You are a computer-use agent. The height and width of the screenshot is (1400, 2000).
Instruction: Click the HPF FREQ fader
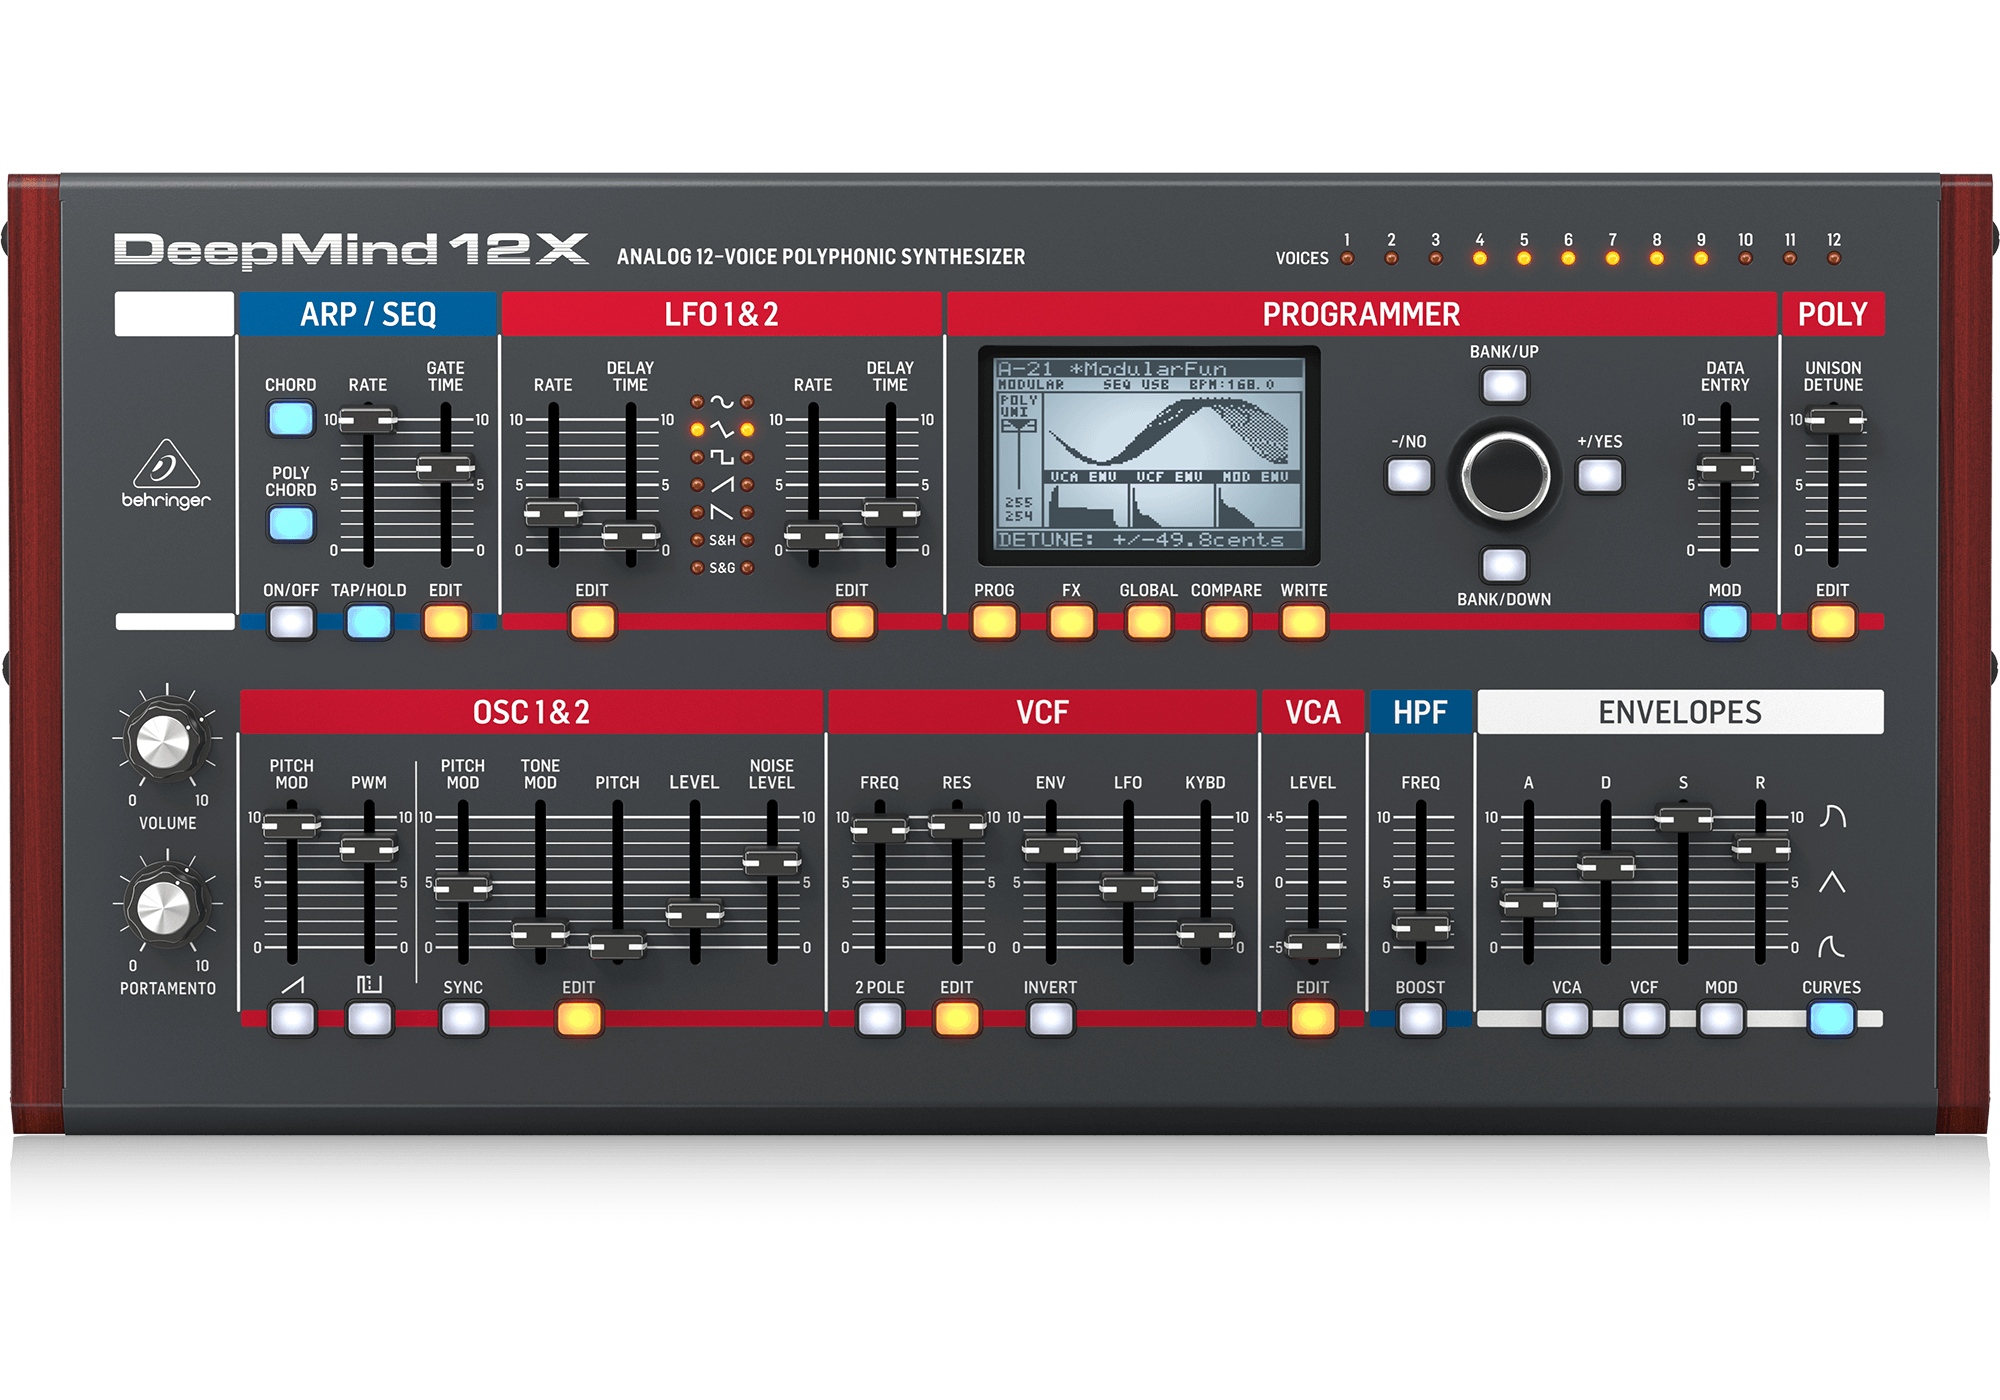coord(1421,928)
